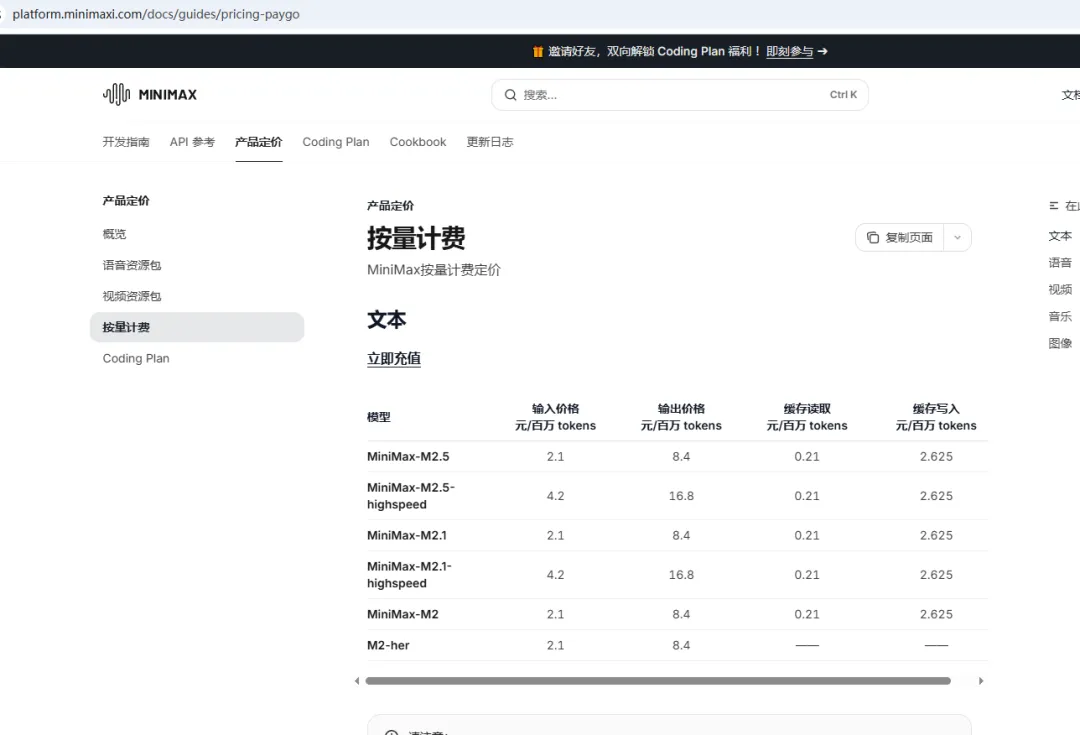Open 语音资源包 in the sidebar

132,265
